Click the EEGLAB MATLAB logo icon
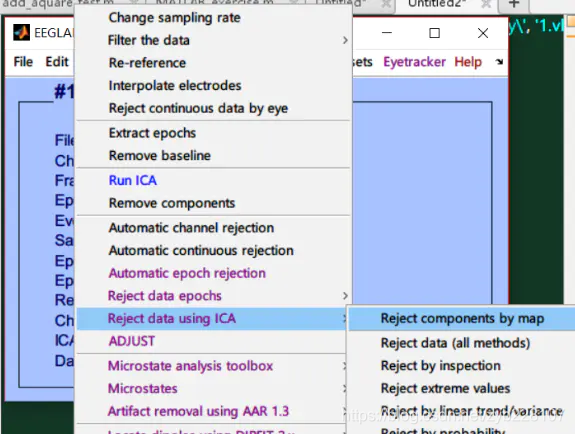575x434 pixels. [x=21, y=33]
